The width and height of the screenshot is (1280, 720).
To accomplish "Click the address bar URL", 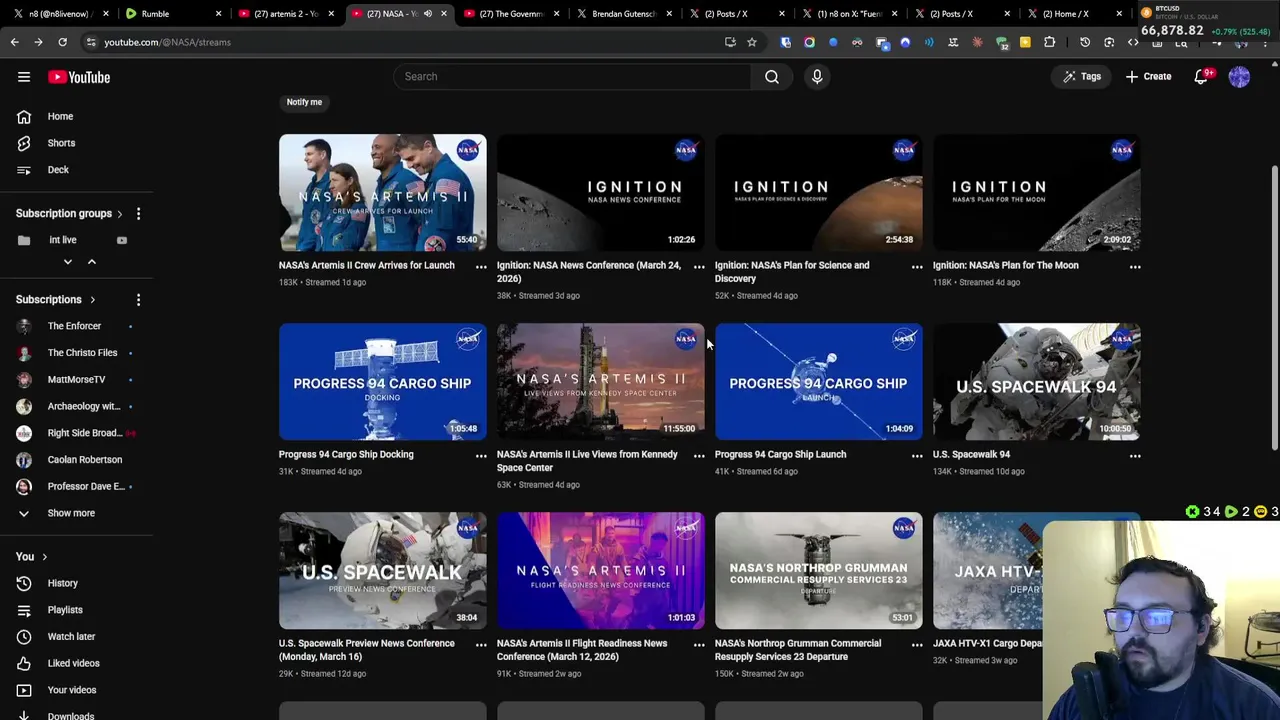I will [167, 42].
